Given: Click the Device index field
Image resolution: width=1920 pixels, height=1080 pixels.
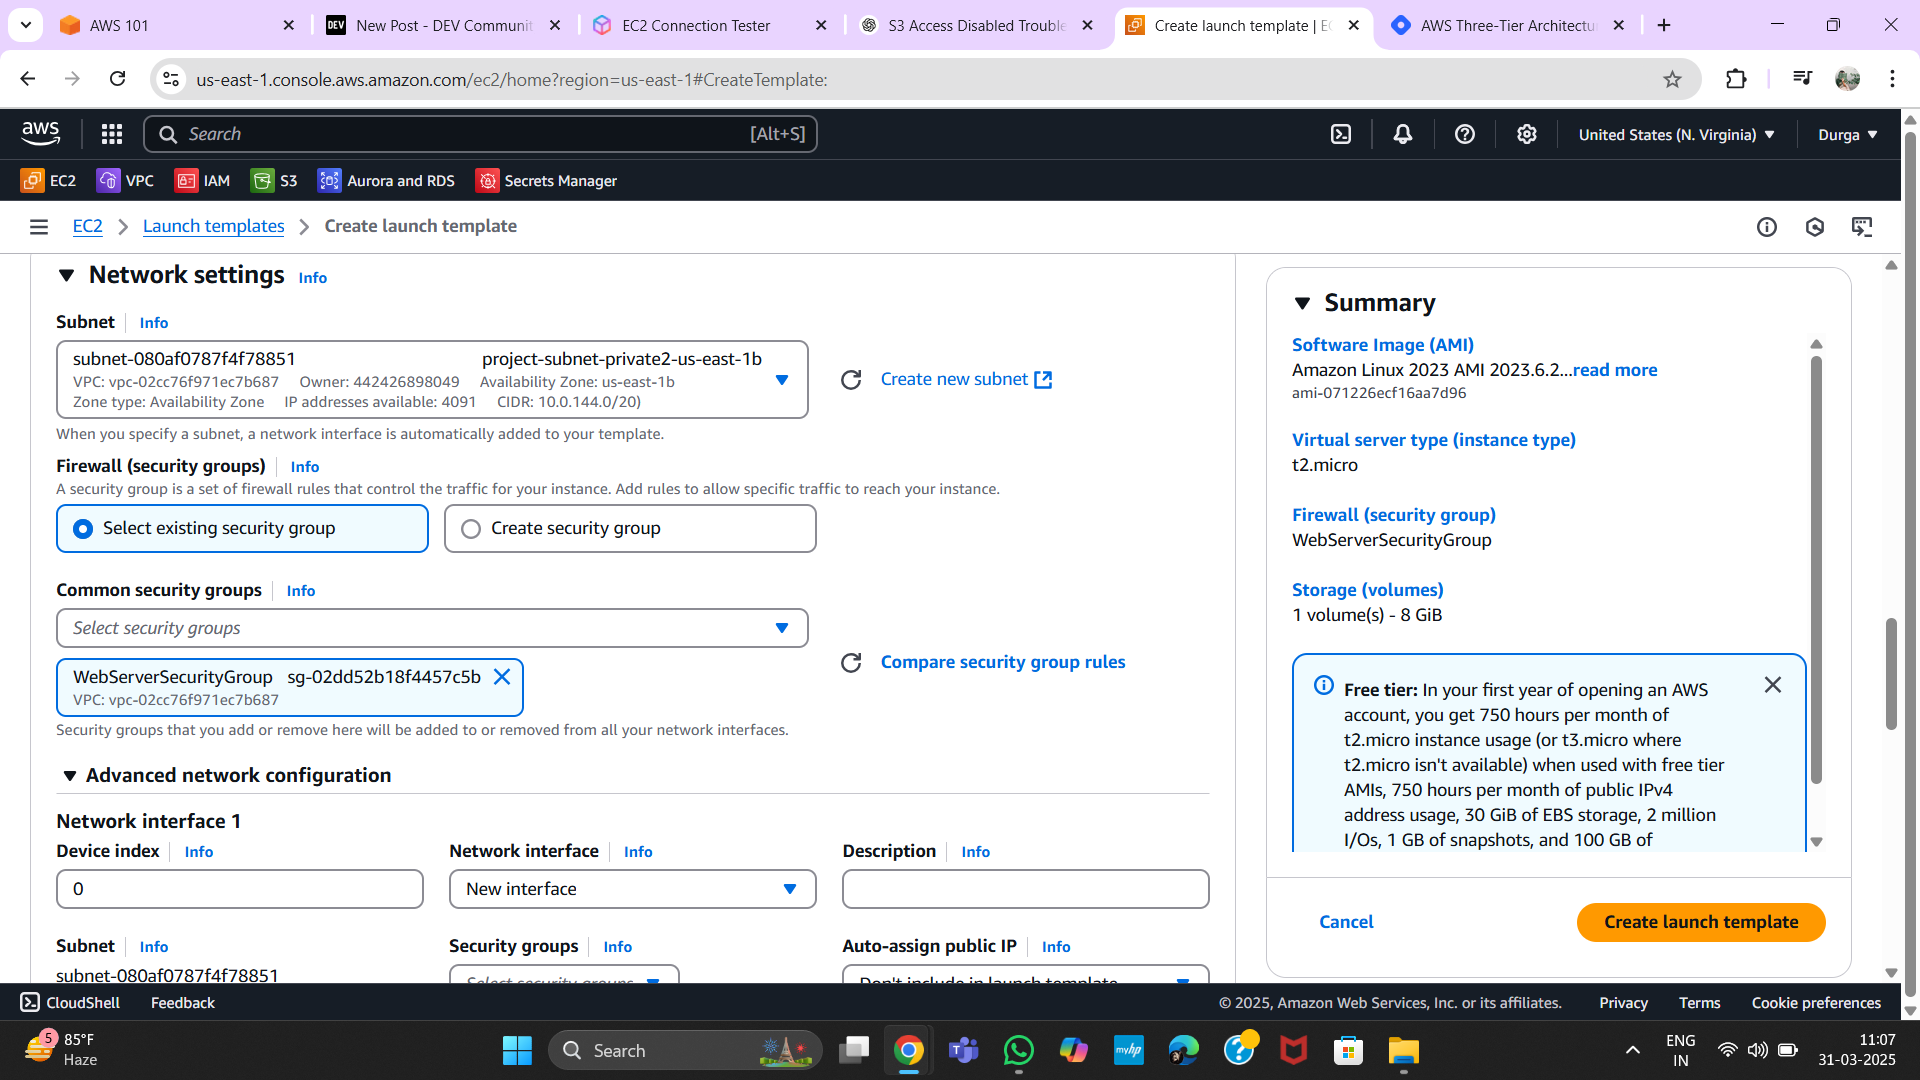Looking at the screenshot, I should pos(240,889).
